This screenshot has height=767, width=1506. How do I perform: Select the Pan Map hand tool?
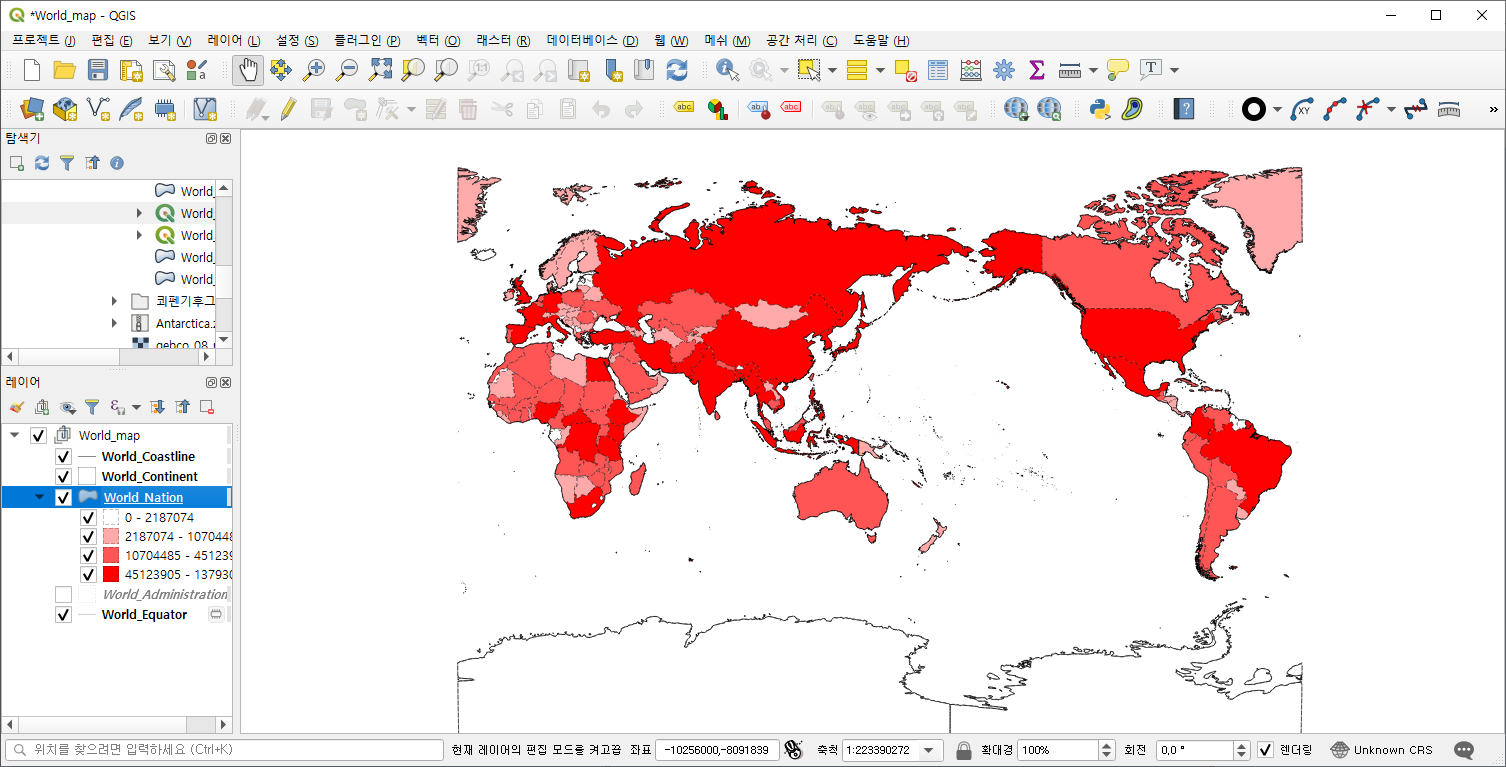point(248,70)
